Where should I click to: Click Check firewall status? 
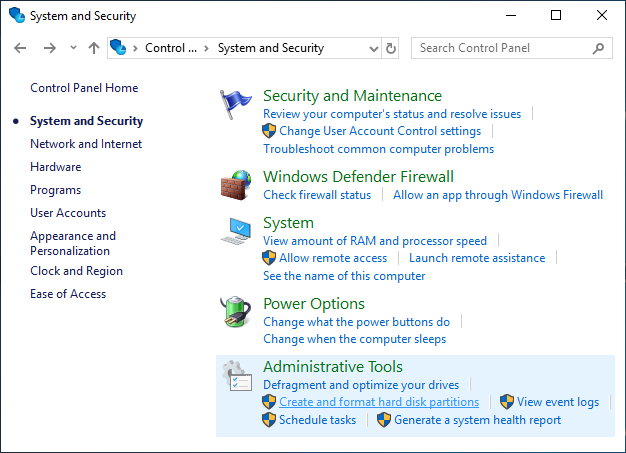pyautogui.click(x=317, y=195)
